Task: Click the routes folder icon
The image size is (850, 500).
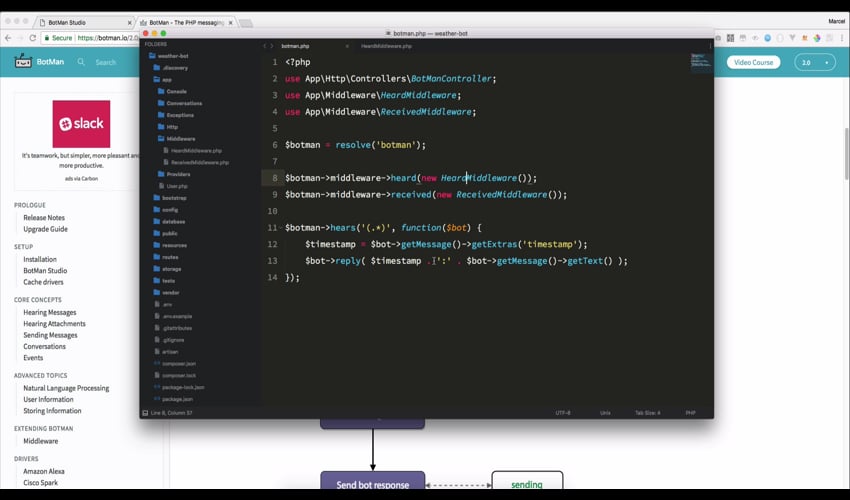Action: coord(157,257)
